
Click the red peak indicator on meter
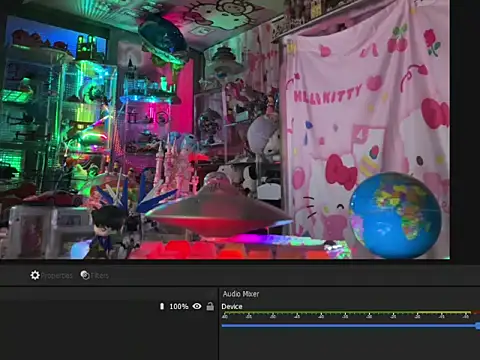[x=476, y=313]
